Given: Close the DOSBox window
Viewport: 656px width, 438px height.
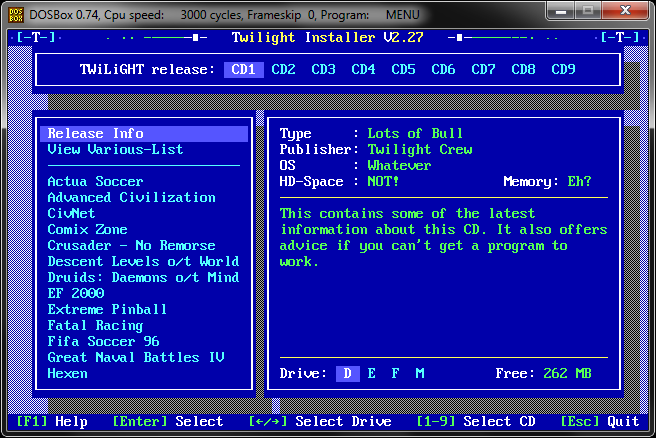Looking at the screenshot, I should pyautogui.click(x=625, y=11).
